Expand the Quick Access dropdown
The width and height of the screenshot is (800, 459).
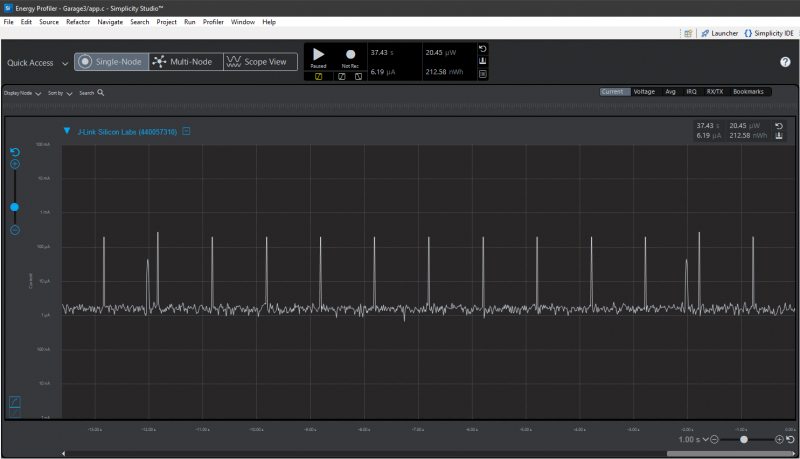(66, 63)
